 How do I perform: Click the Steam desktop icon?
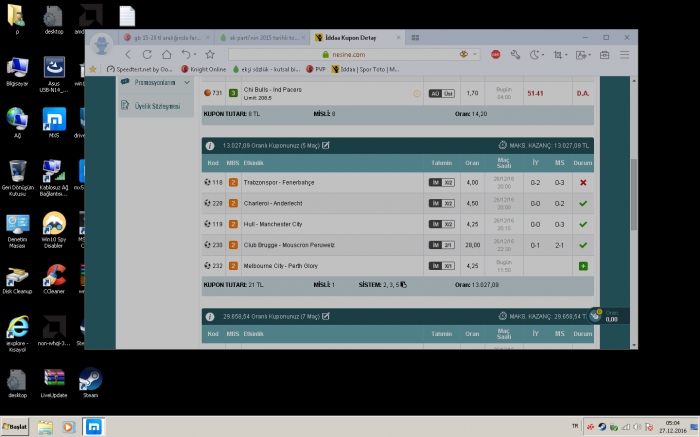91,383
